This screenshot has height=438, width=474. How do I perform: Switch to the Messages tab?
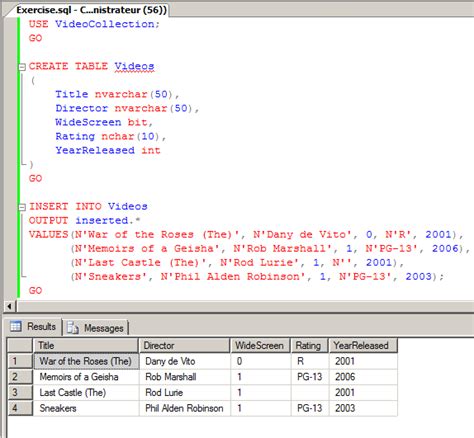[x=96, y=328]
